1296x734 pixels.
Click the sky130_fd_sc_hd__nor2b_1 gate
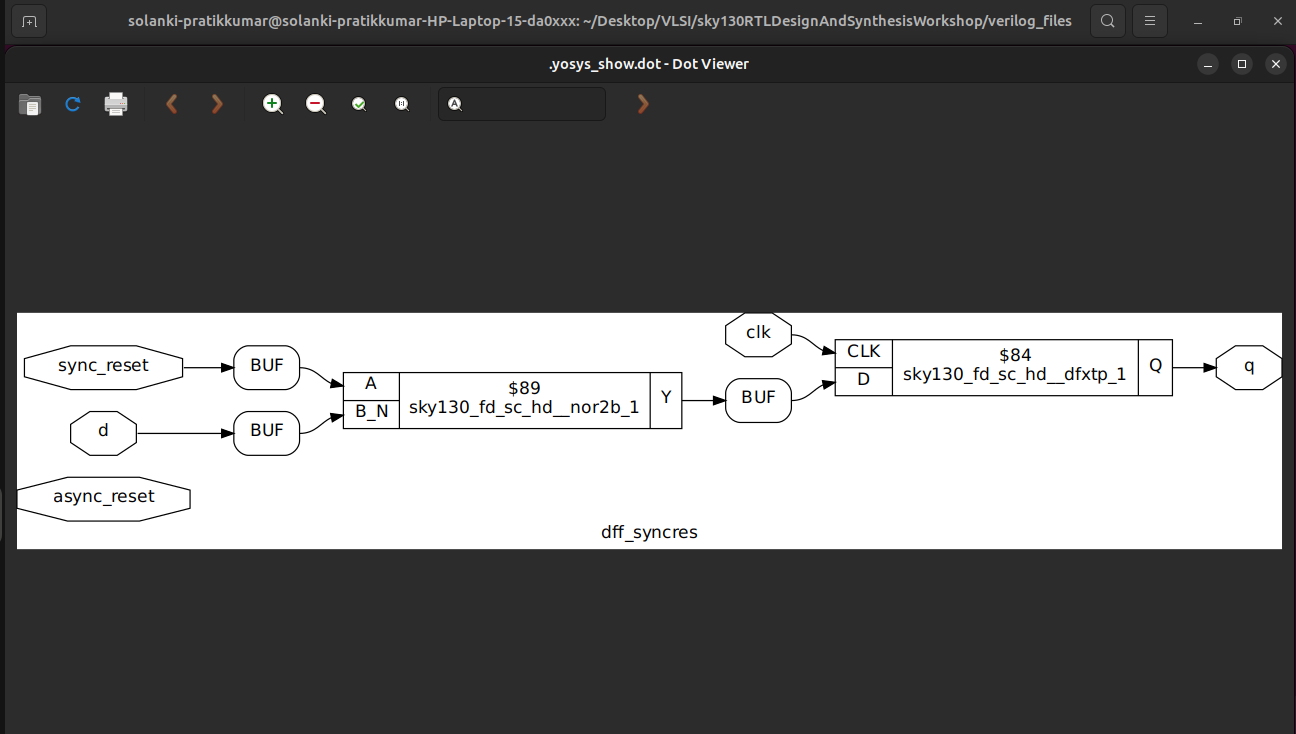524,400
